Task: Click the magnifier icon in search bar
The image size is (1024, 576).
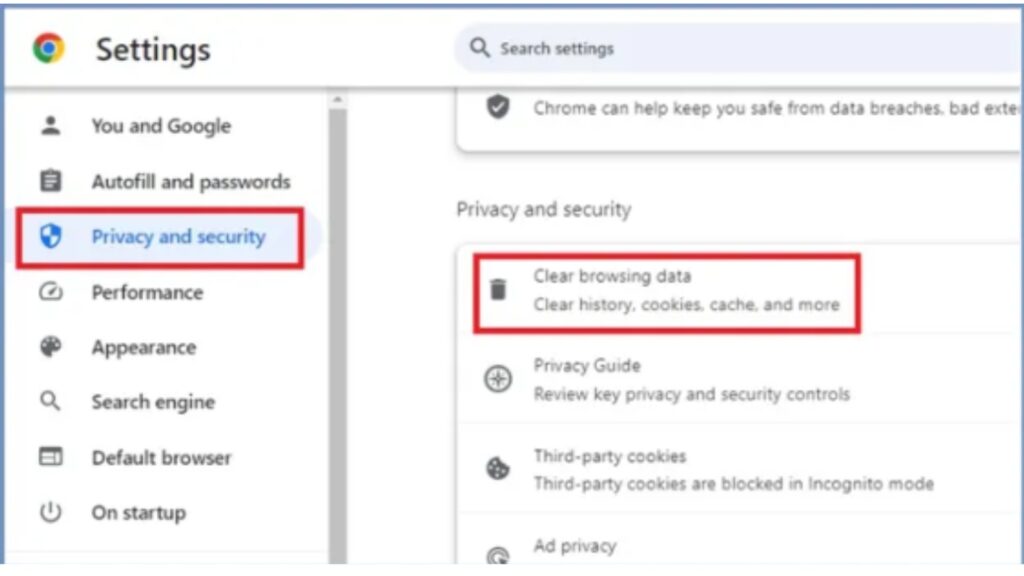Action: (480, 48)
